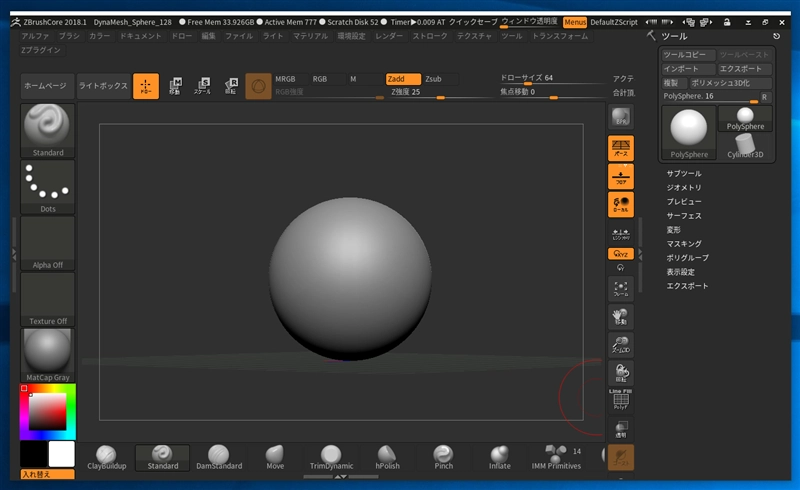Screen dimensions: 800x490
Task: Toggle the gizmo 3D round button
Action: point(258,86)
